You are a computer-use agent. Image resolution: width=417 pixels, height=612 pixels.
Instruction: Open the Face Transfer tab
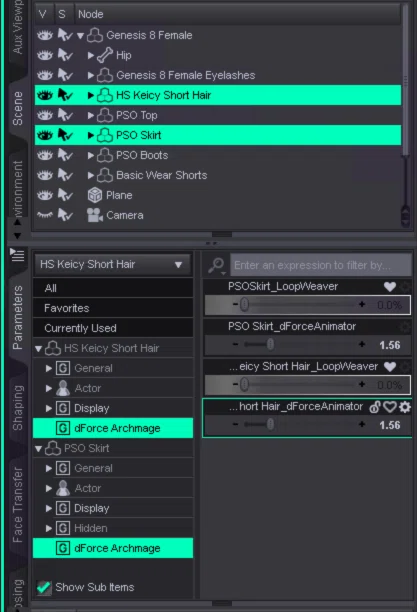18,505
